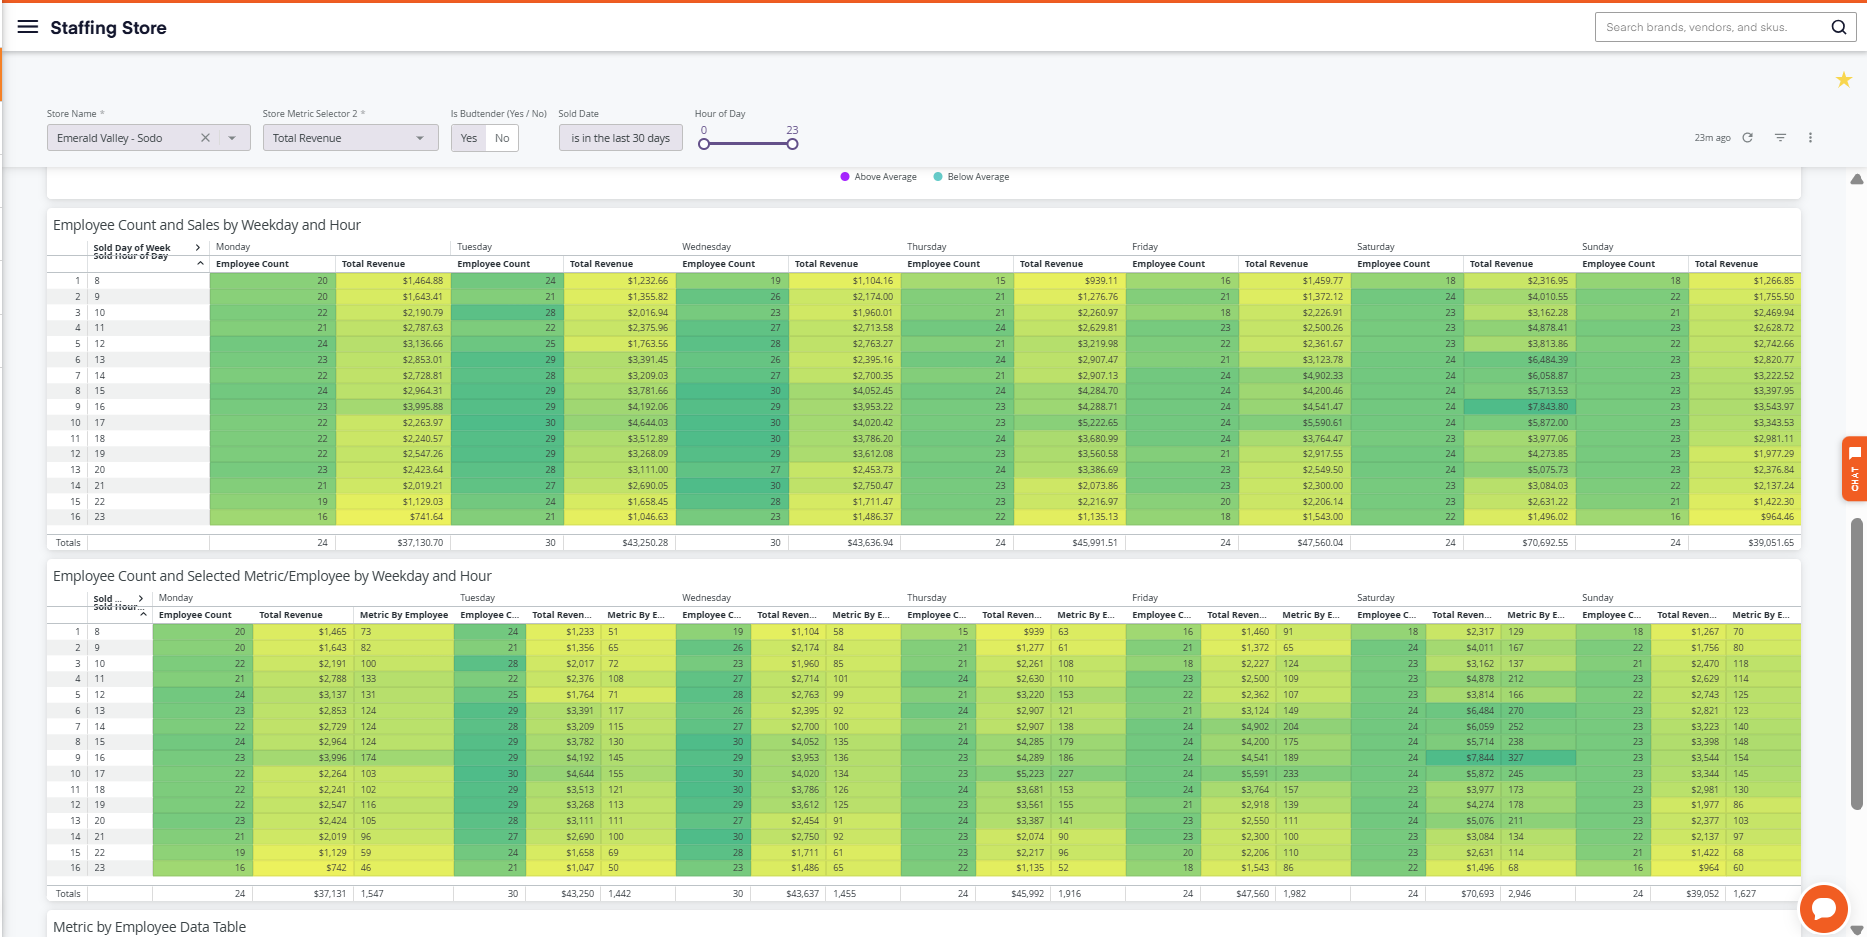Open the three-dot dashboard actions menu
The image size is (1867, 937).
[1810, 138]
